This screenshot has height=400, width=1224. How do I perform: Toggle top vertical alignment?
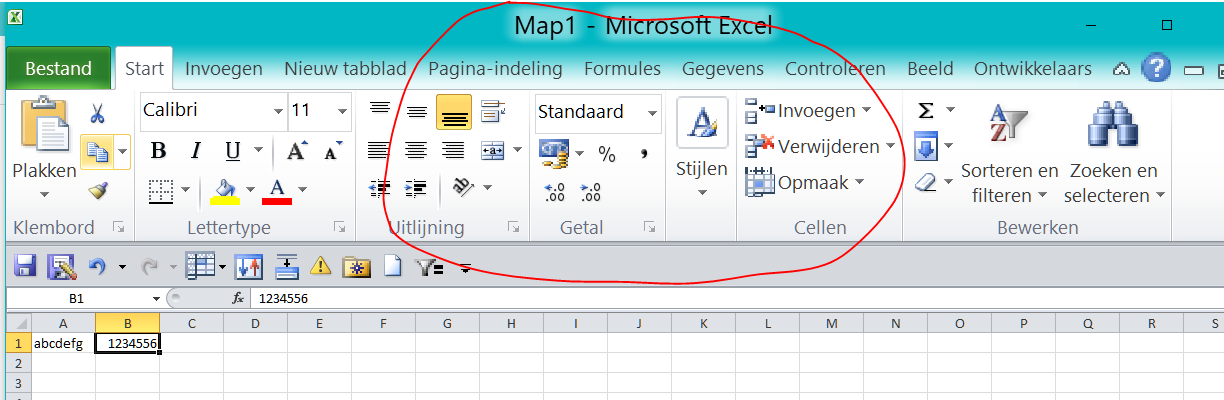coord(380,110)
